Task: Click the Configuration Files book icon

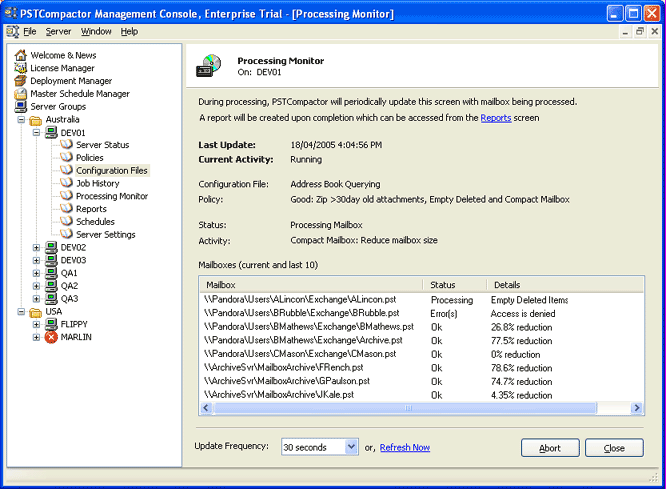Action: pos(66,170)
